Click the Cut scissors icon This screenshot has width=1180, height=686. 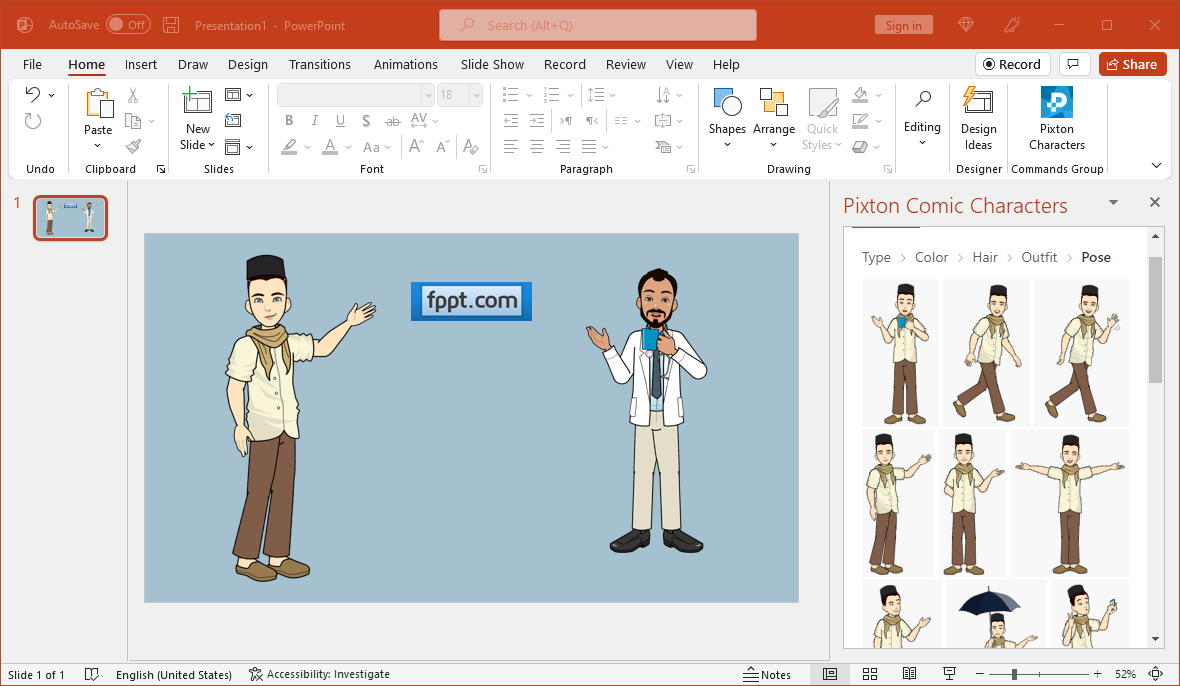coord(133,95)
